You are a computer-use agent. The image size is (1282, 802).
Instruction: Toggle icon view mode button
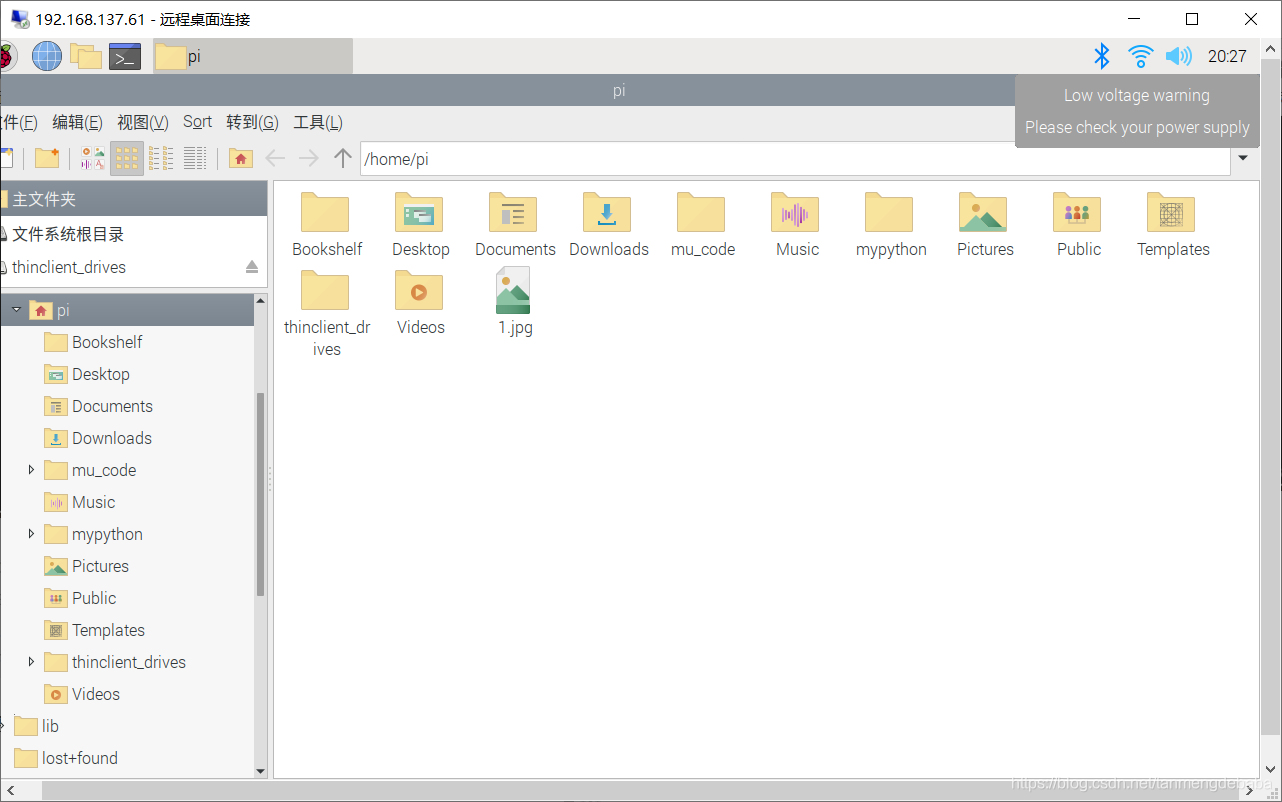[127, 158]
